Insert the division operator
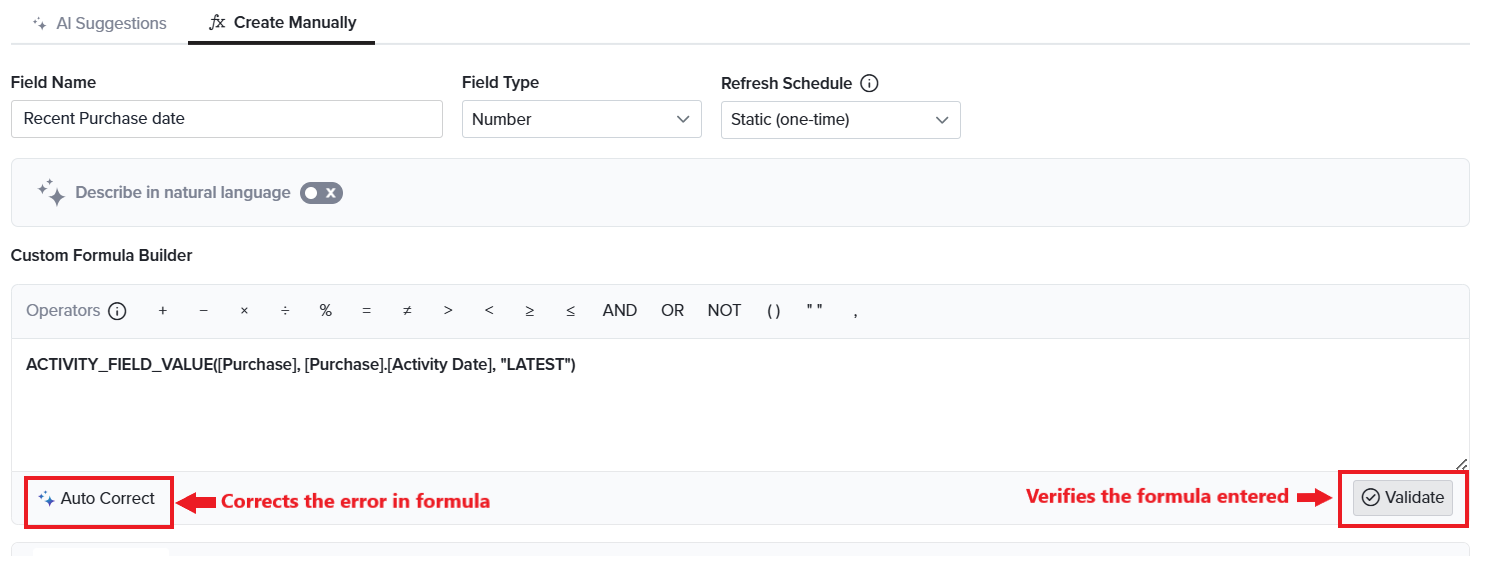The height and width of the screenshot is (561, 1486). click(285, 311)
